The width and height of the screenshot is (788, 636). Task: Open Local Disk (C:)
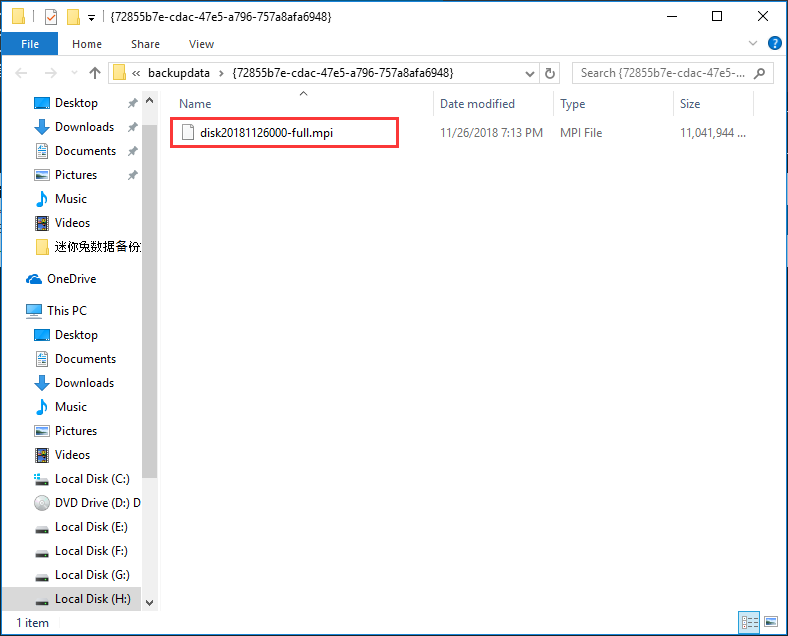[92, 479]
